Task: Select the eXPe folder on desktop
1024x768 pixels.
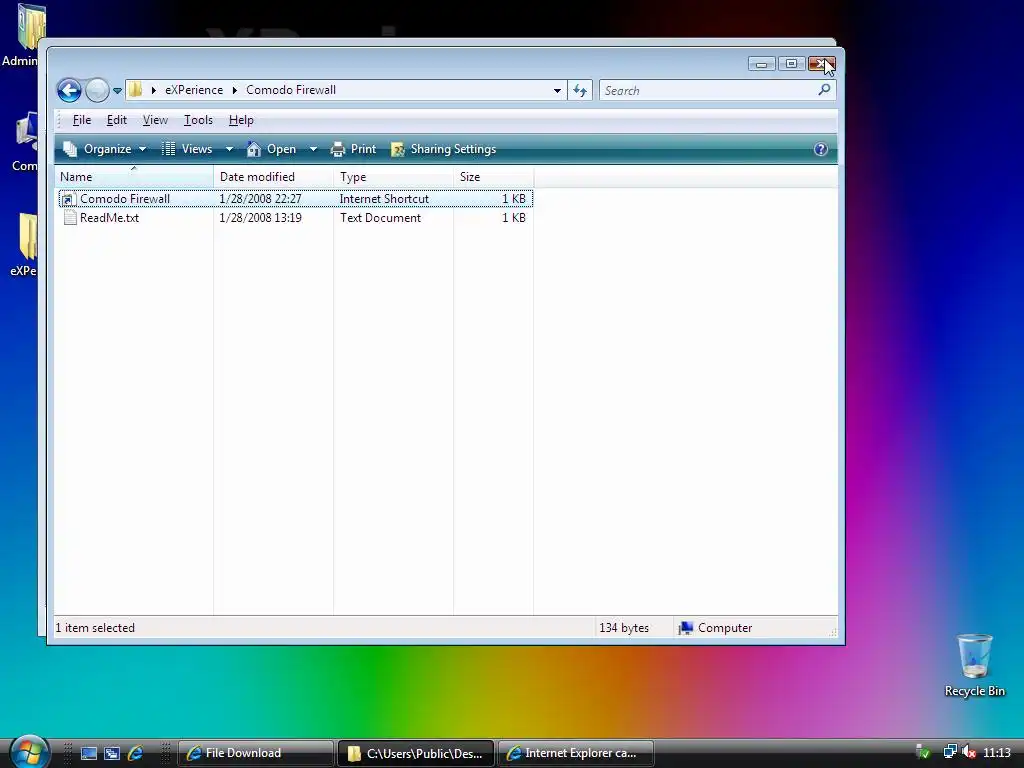Action: tap(24, 245)
